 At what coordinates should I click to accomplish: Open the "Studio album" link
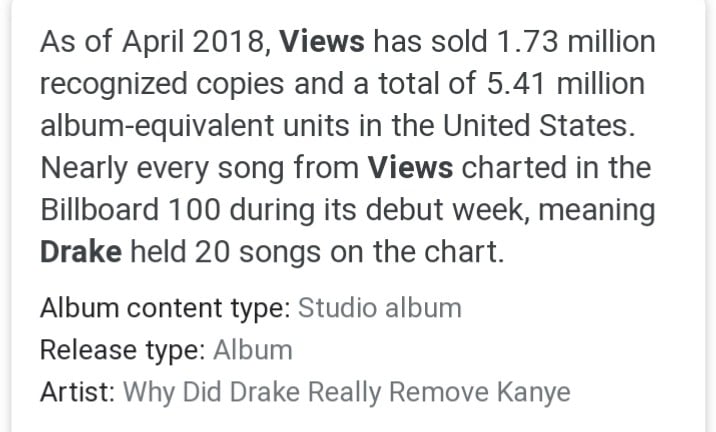(379, 308)
